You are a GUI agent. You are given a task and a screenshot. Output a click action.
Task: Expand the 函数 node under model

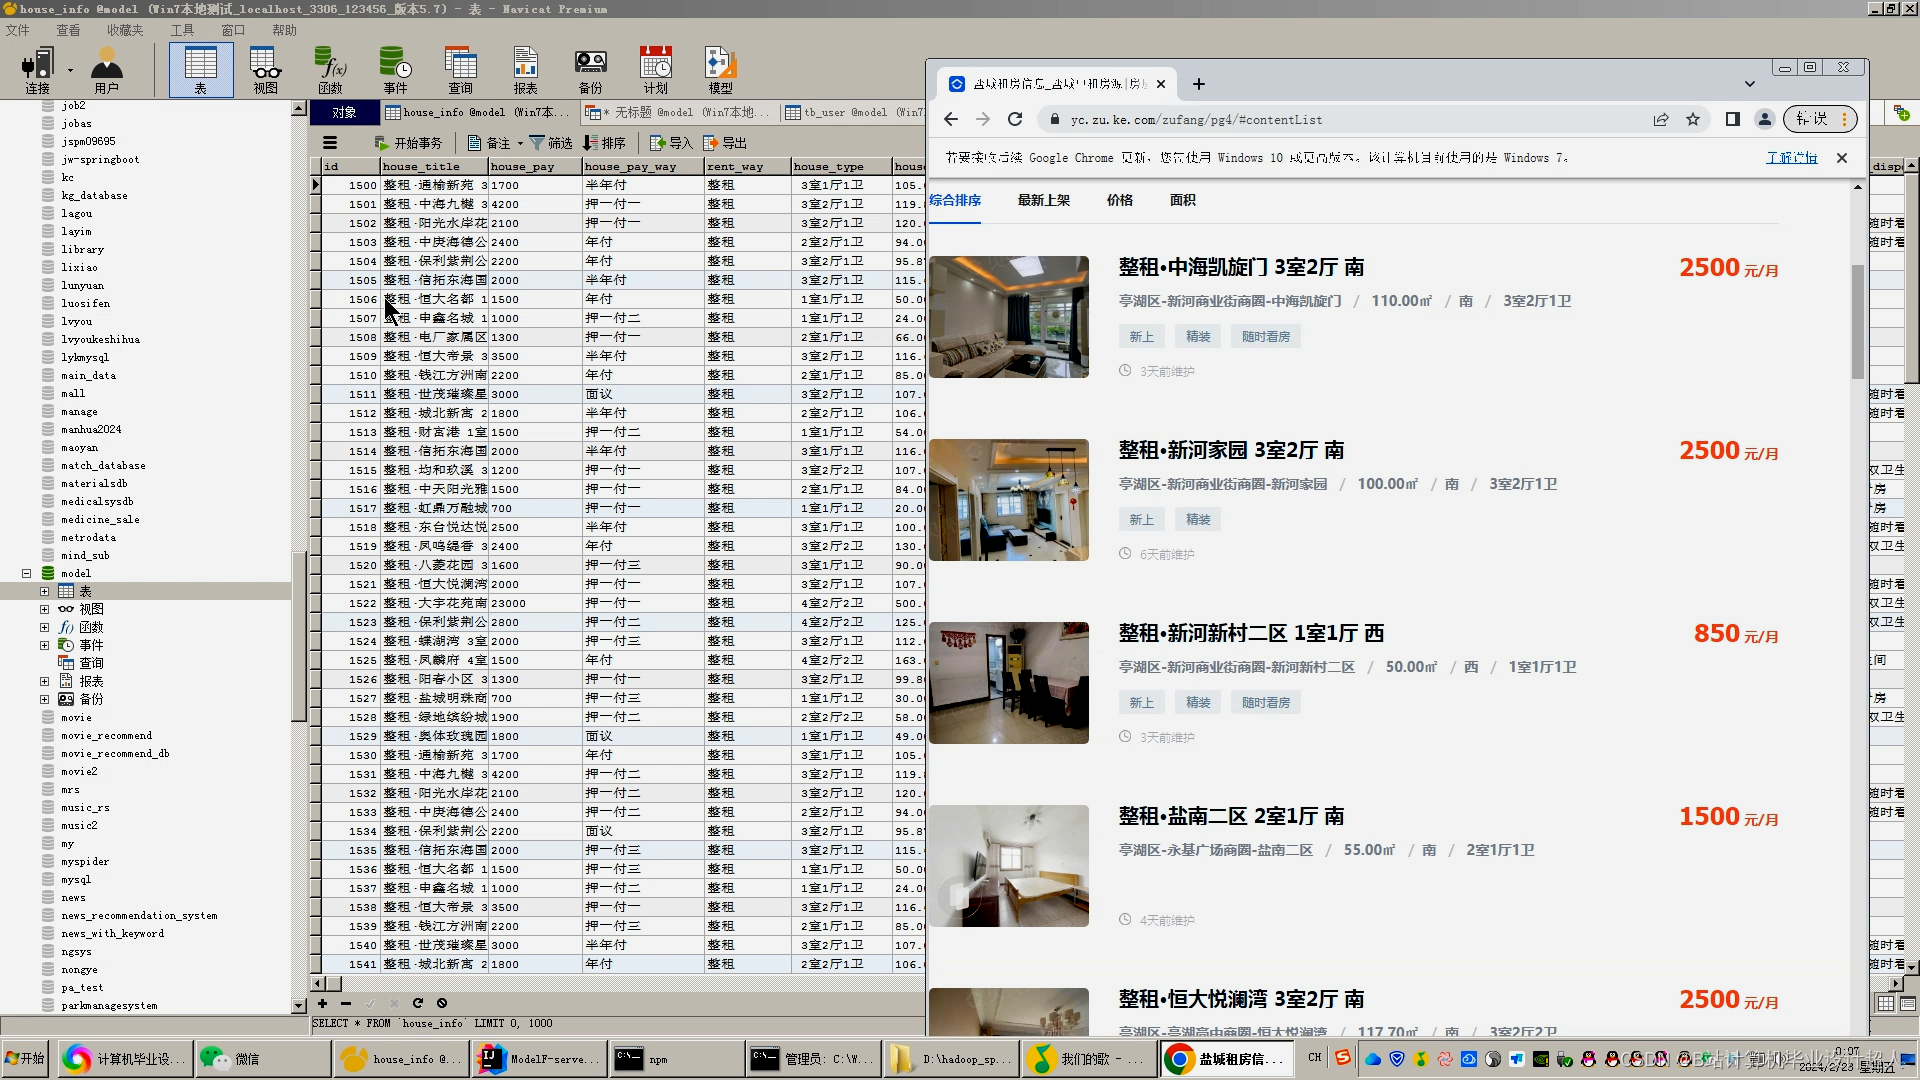click(44, 627)
